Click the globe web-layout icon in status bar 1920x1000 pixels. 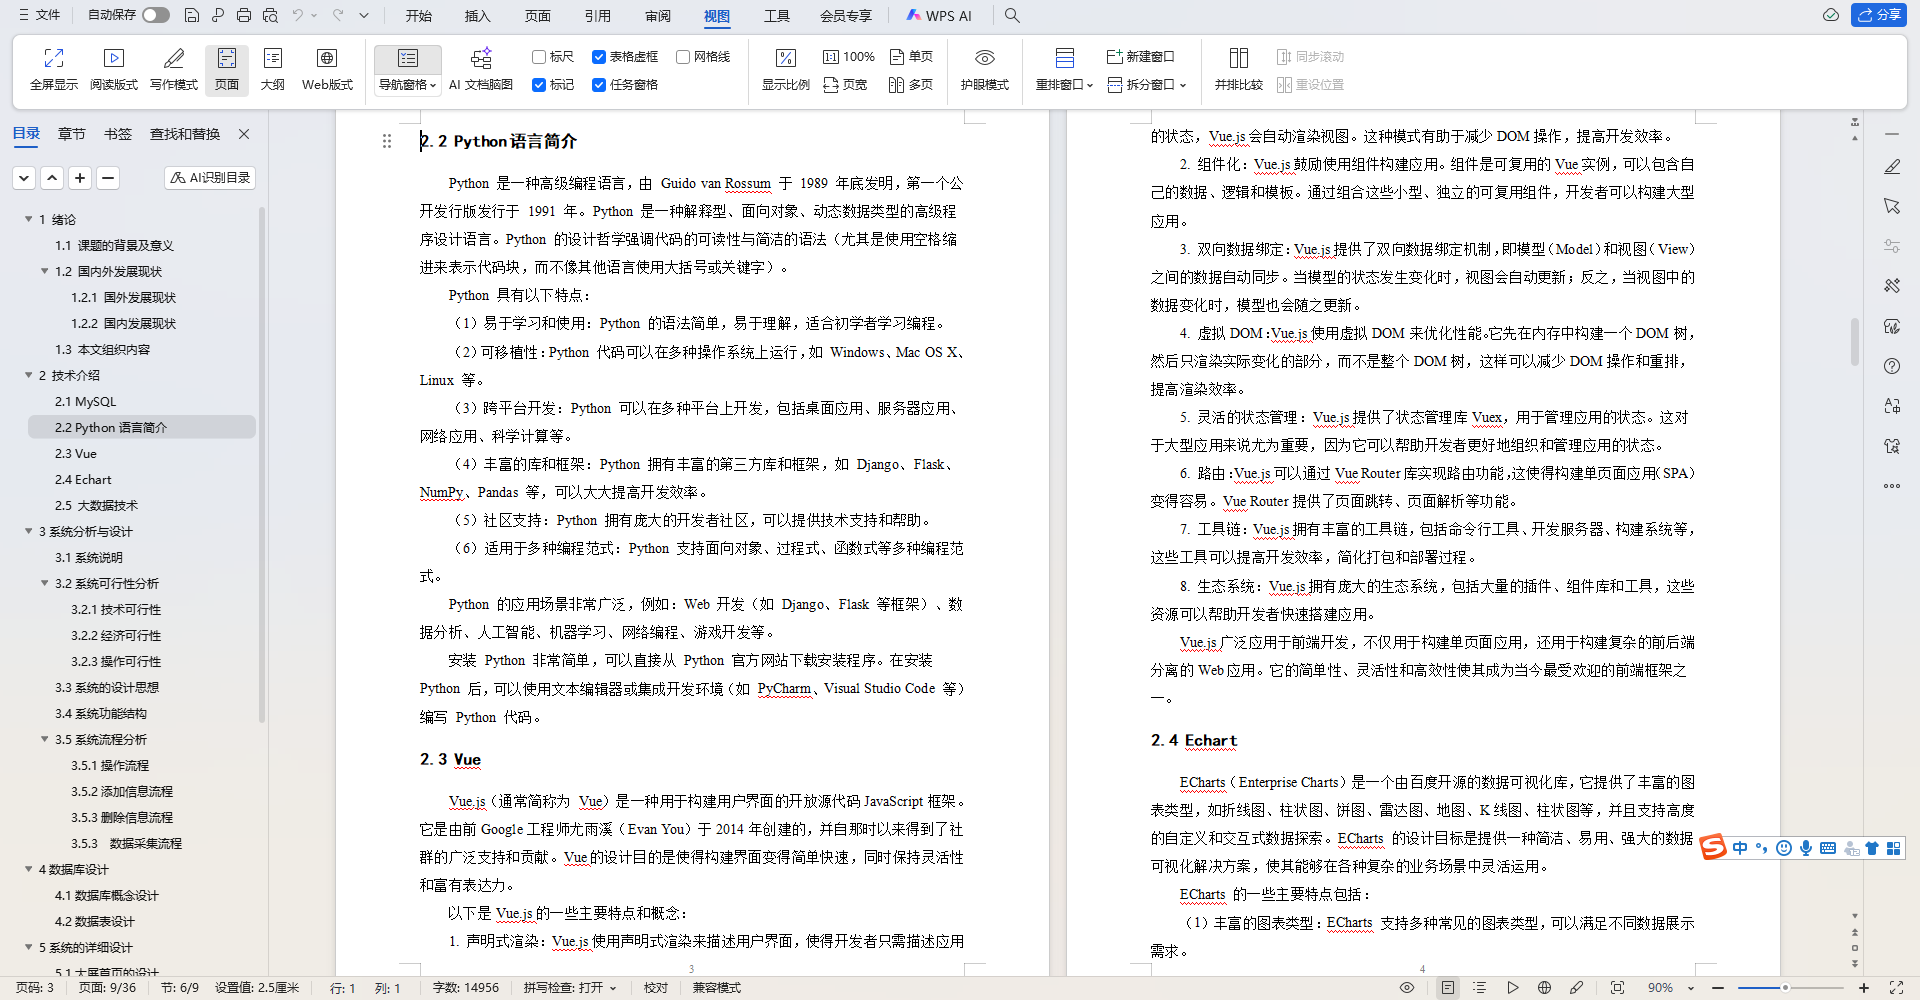coord(1544,988)
